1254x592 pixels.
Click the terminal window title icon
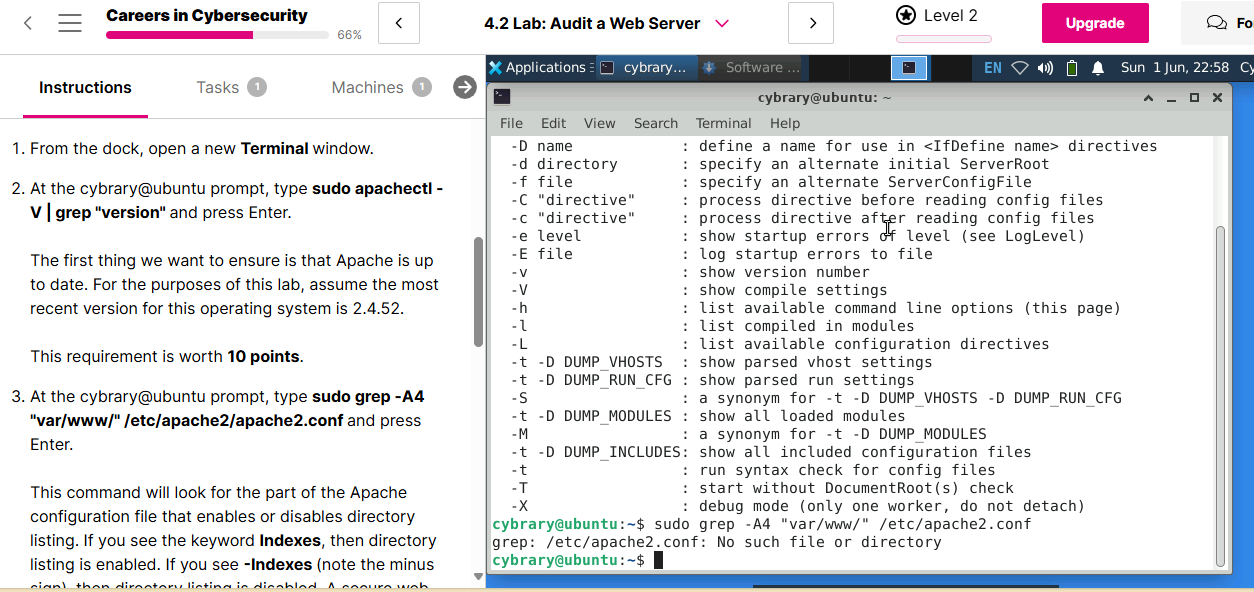(x=502, y=97)
